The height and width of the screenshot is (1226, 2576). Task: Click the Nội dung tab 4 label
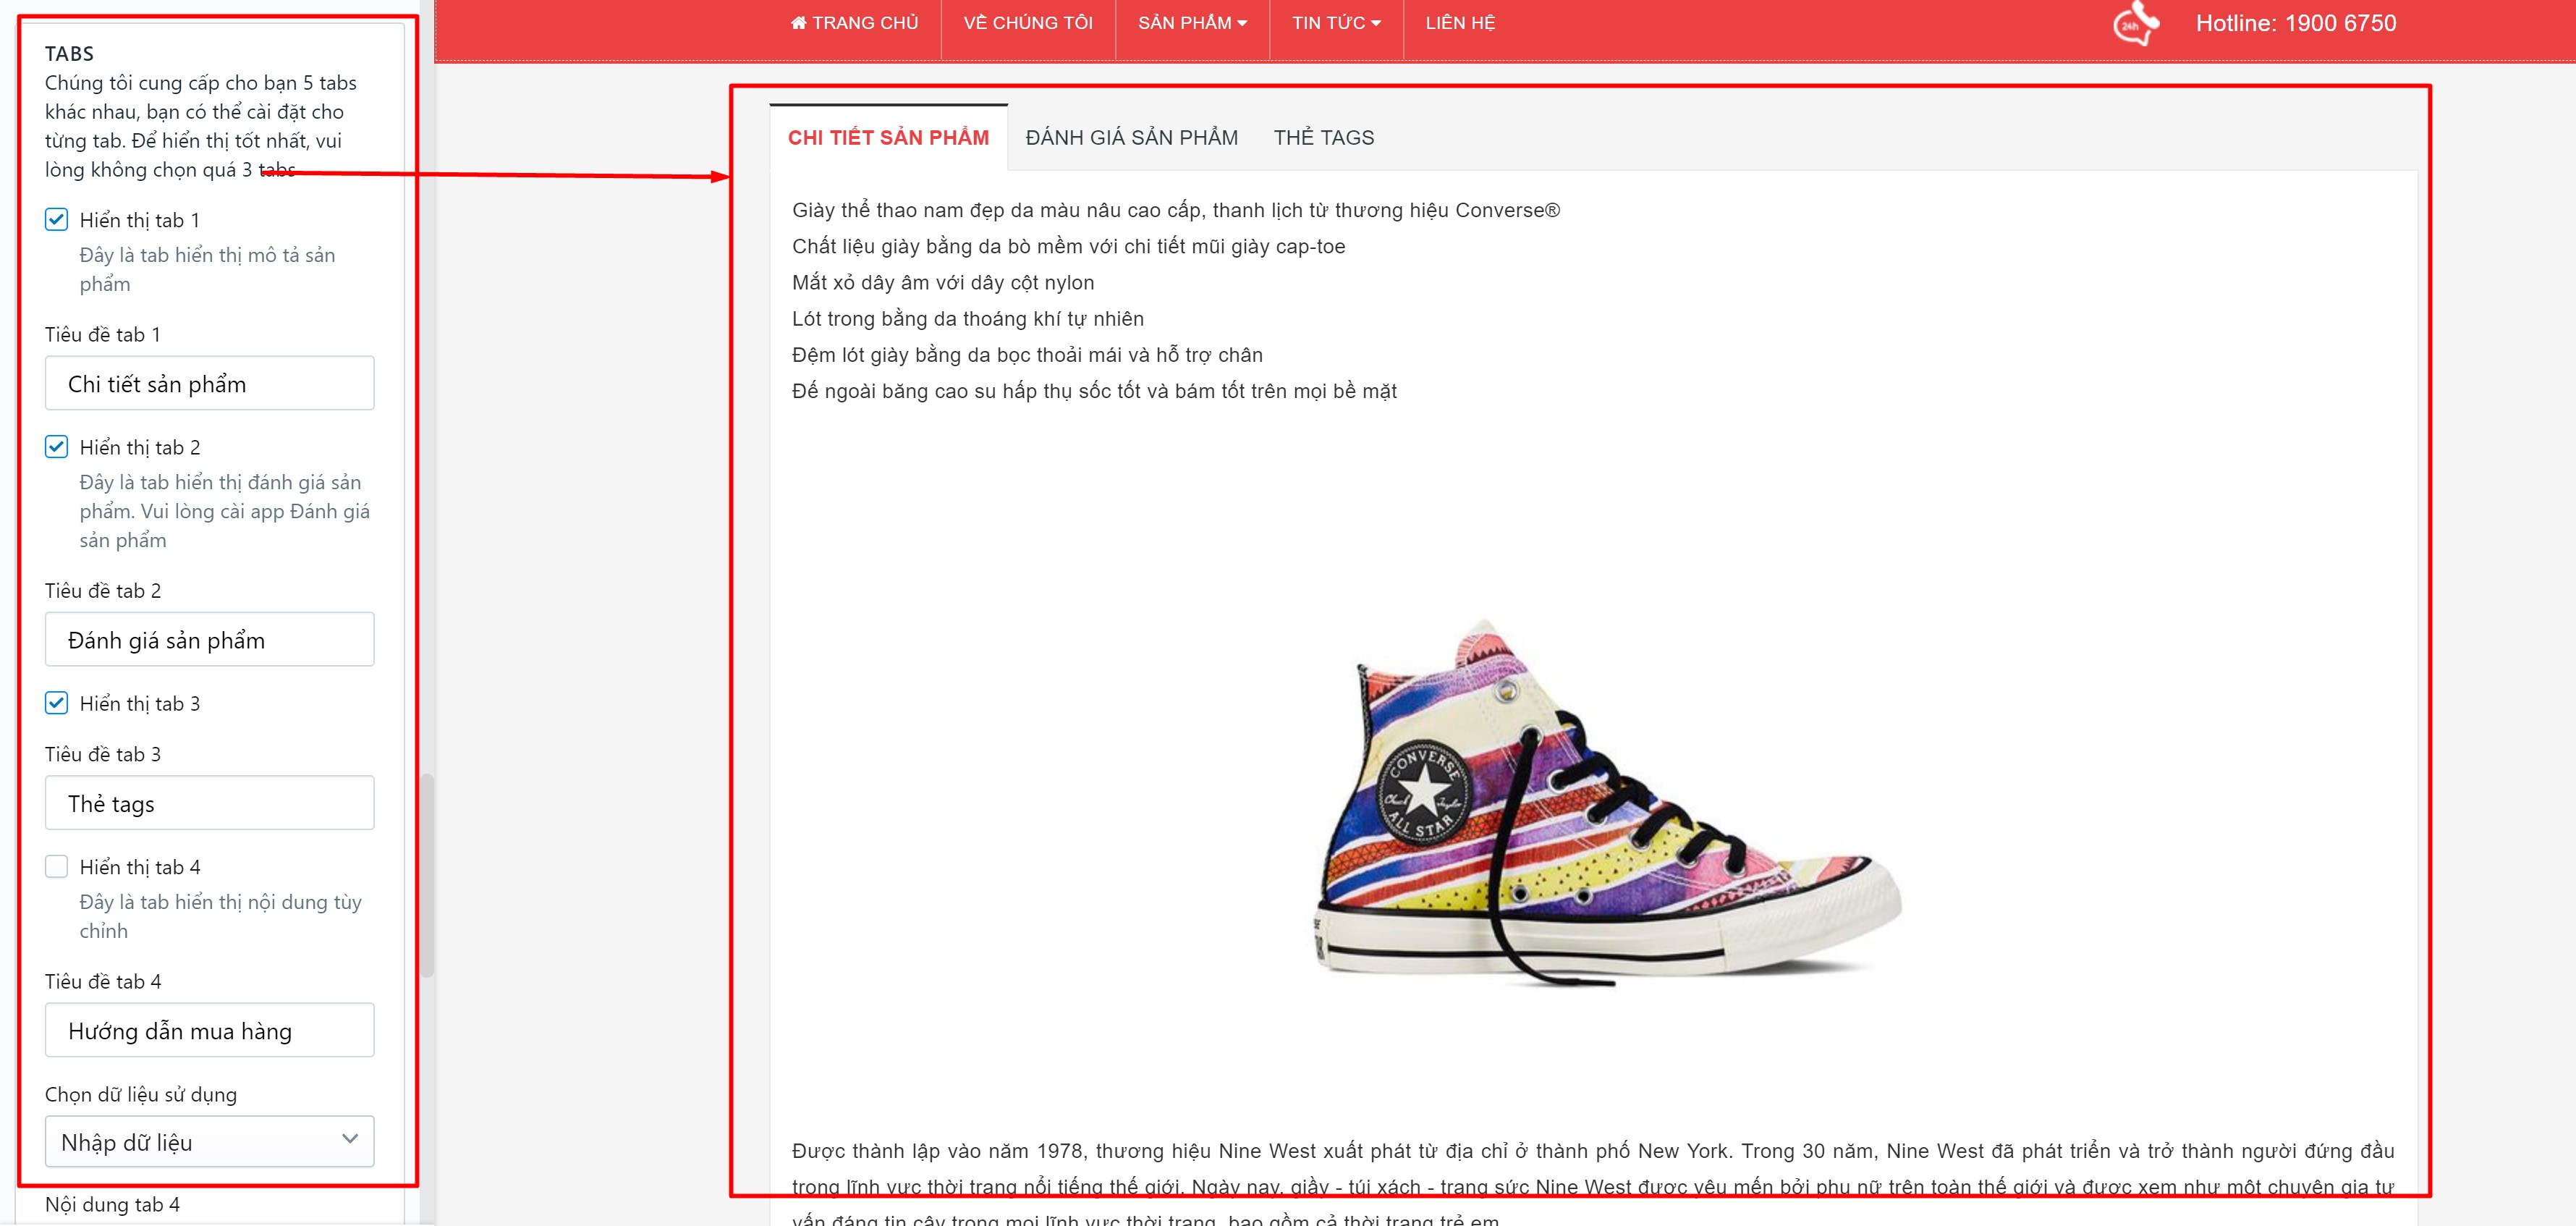coord(113,1205)
